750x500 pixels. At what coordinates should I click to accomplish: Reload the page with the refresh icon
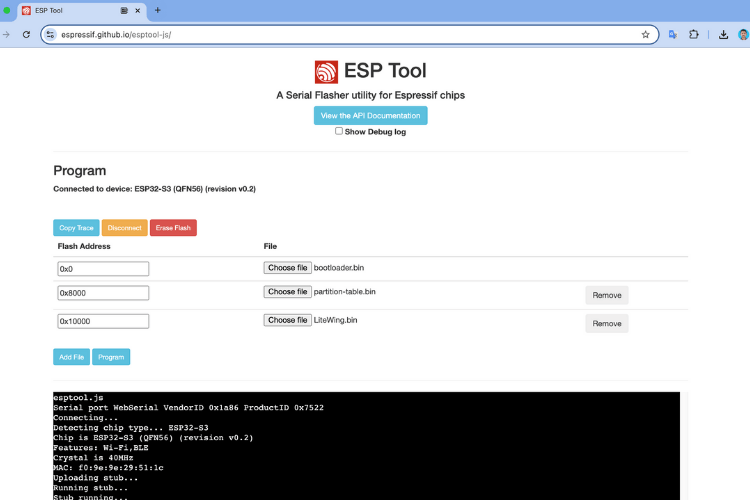coord(26,34)
